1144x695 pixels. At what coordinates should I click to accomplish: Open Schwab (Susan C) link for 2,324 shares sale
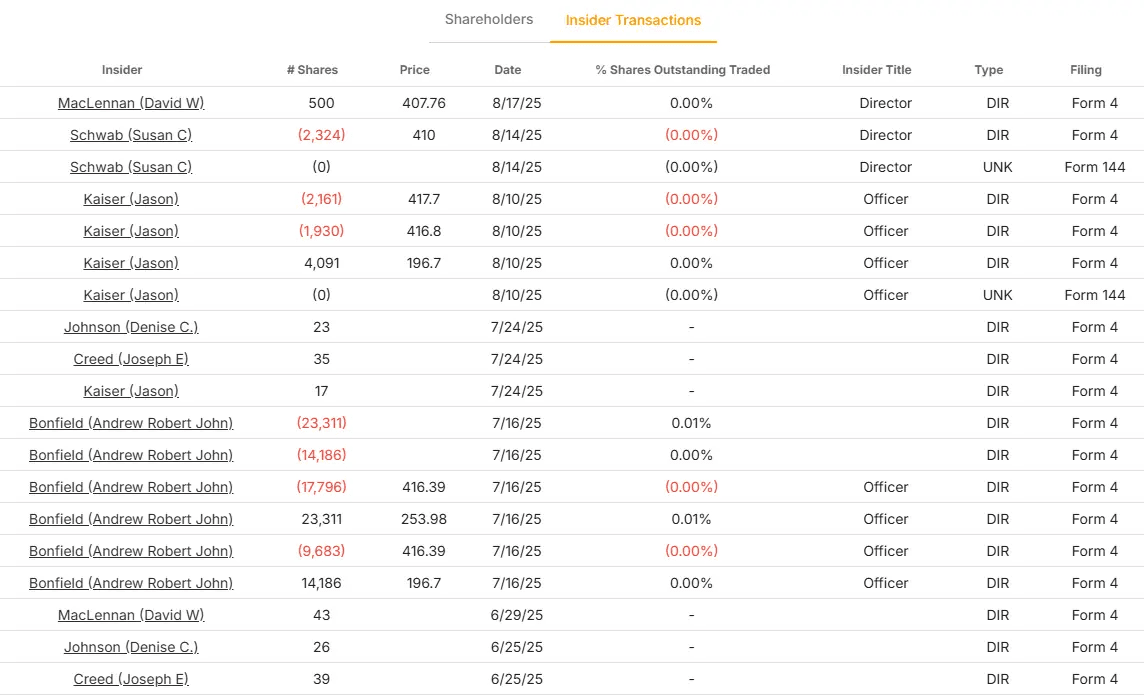click(131, 135)
